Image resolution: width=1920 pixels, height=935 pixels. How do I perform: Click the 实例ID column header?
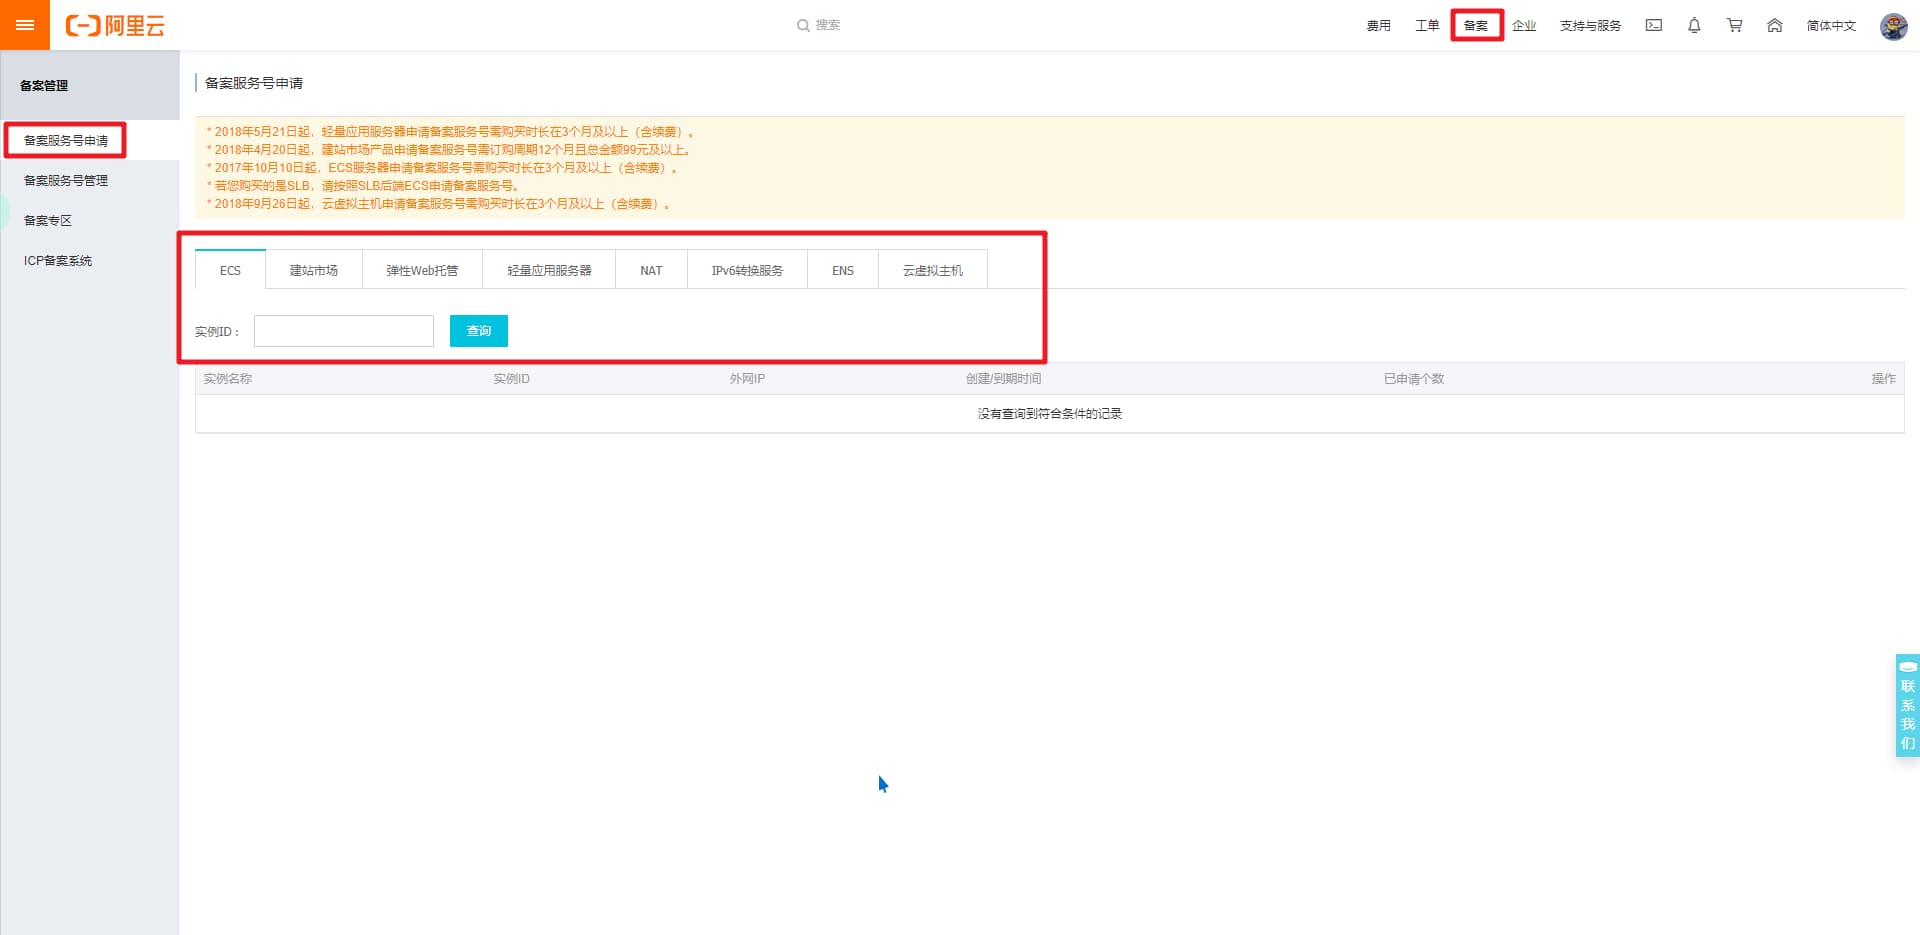point(511,378)
